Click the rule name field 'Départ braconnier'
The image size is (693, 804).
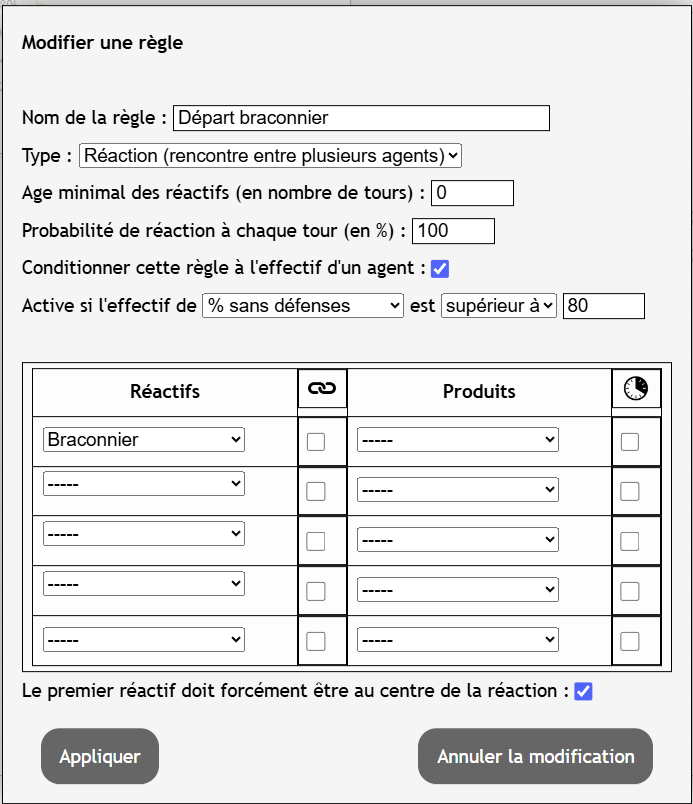(361, 118)
